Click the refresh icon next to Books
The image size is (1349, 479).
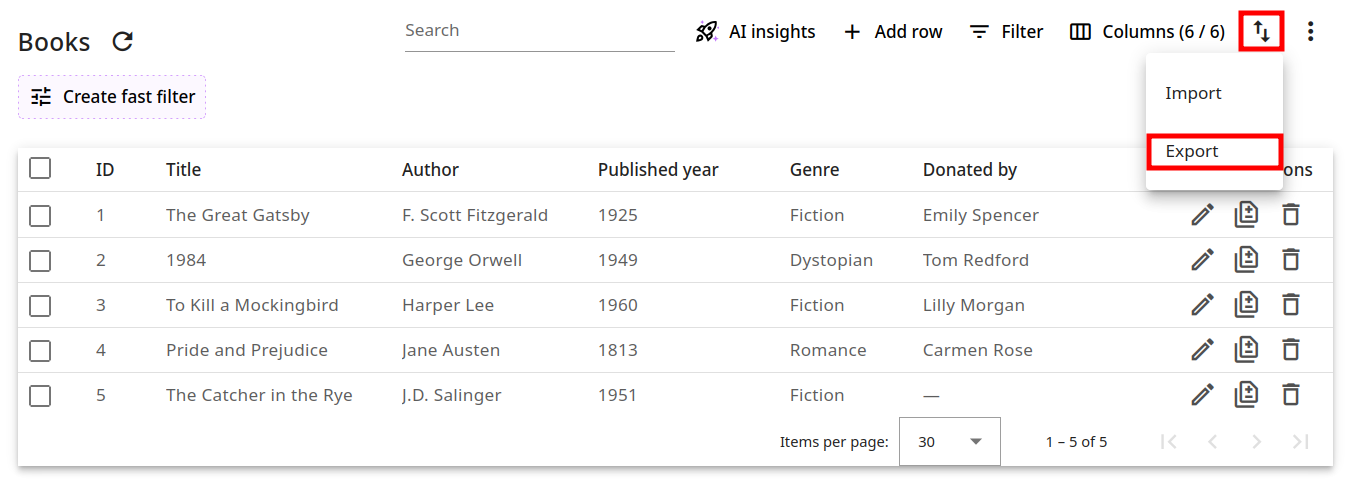coord(122,42)
